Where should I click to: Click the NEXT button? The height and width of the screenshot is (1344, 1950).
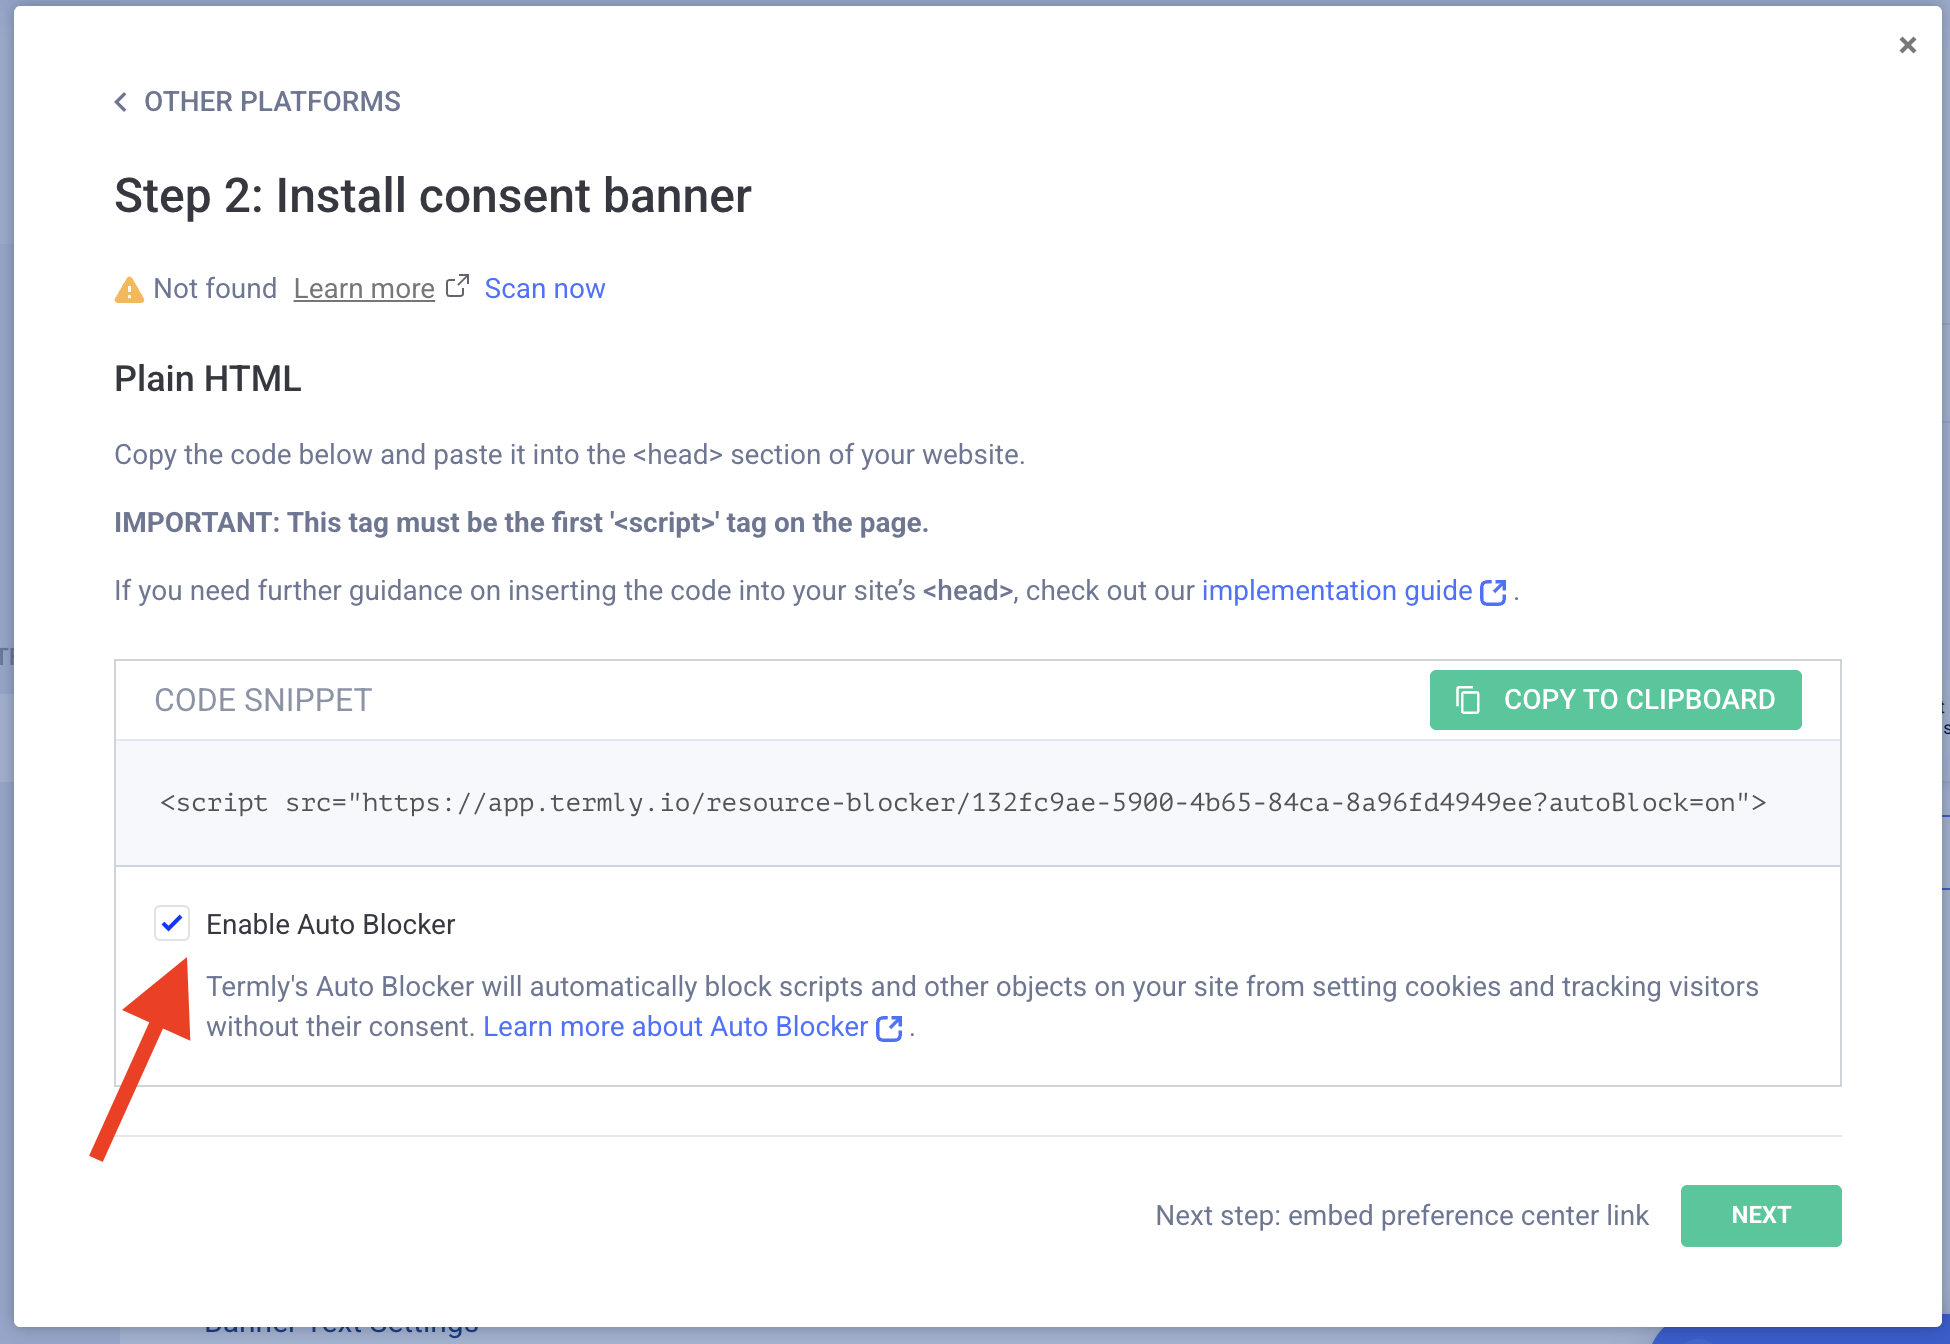coord(1761,1216)
